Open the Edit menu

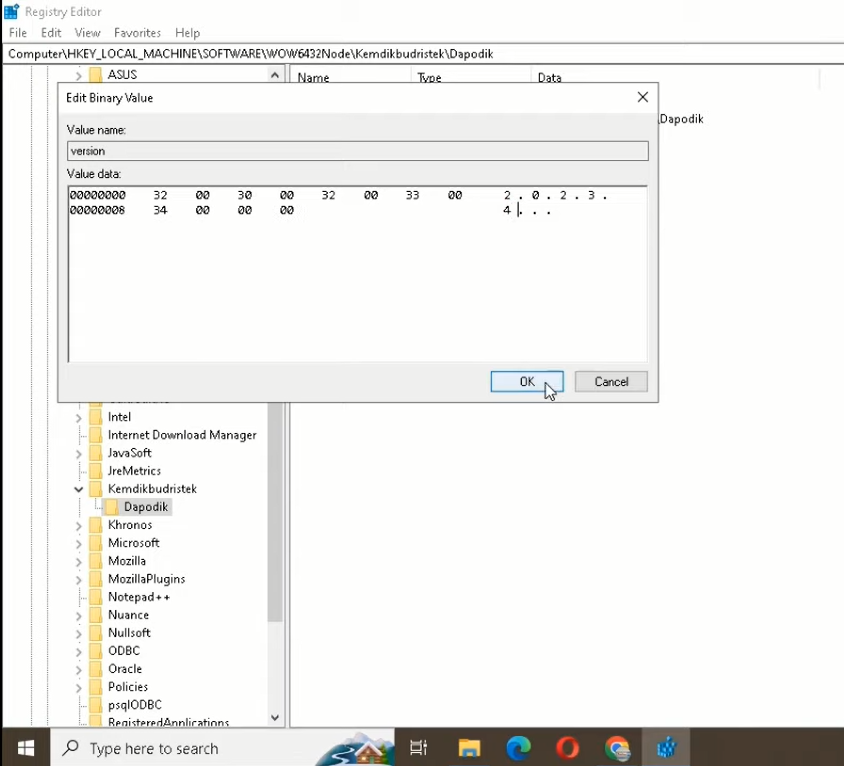[x=51, y=33]
